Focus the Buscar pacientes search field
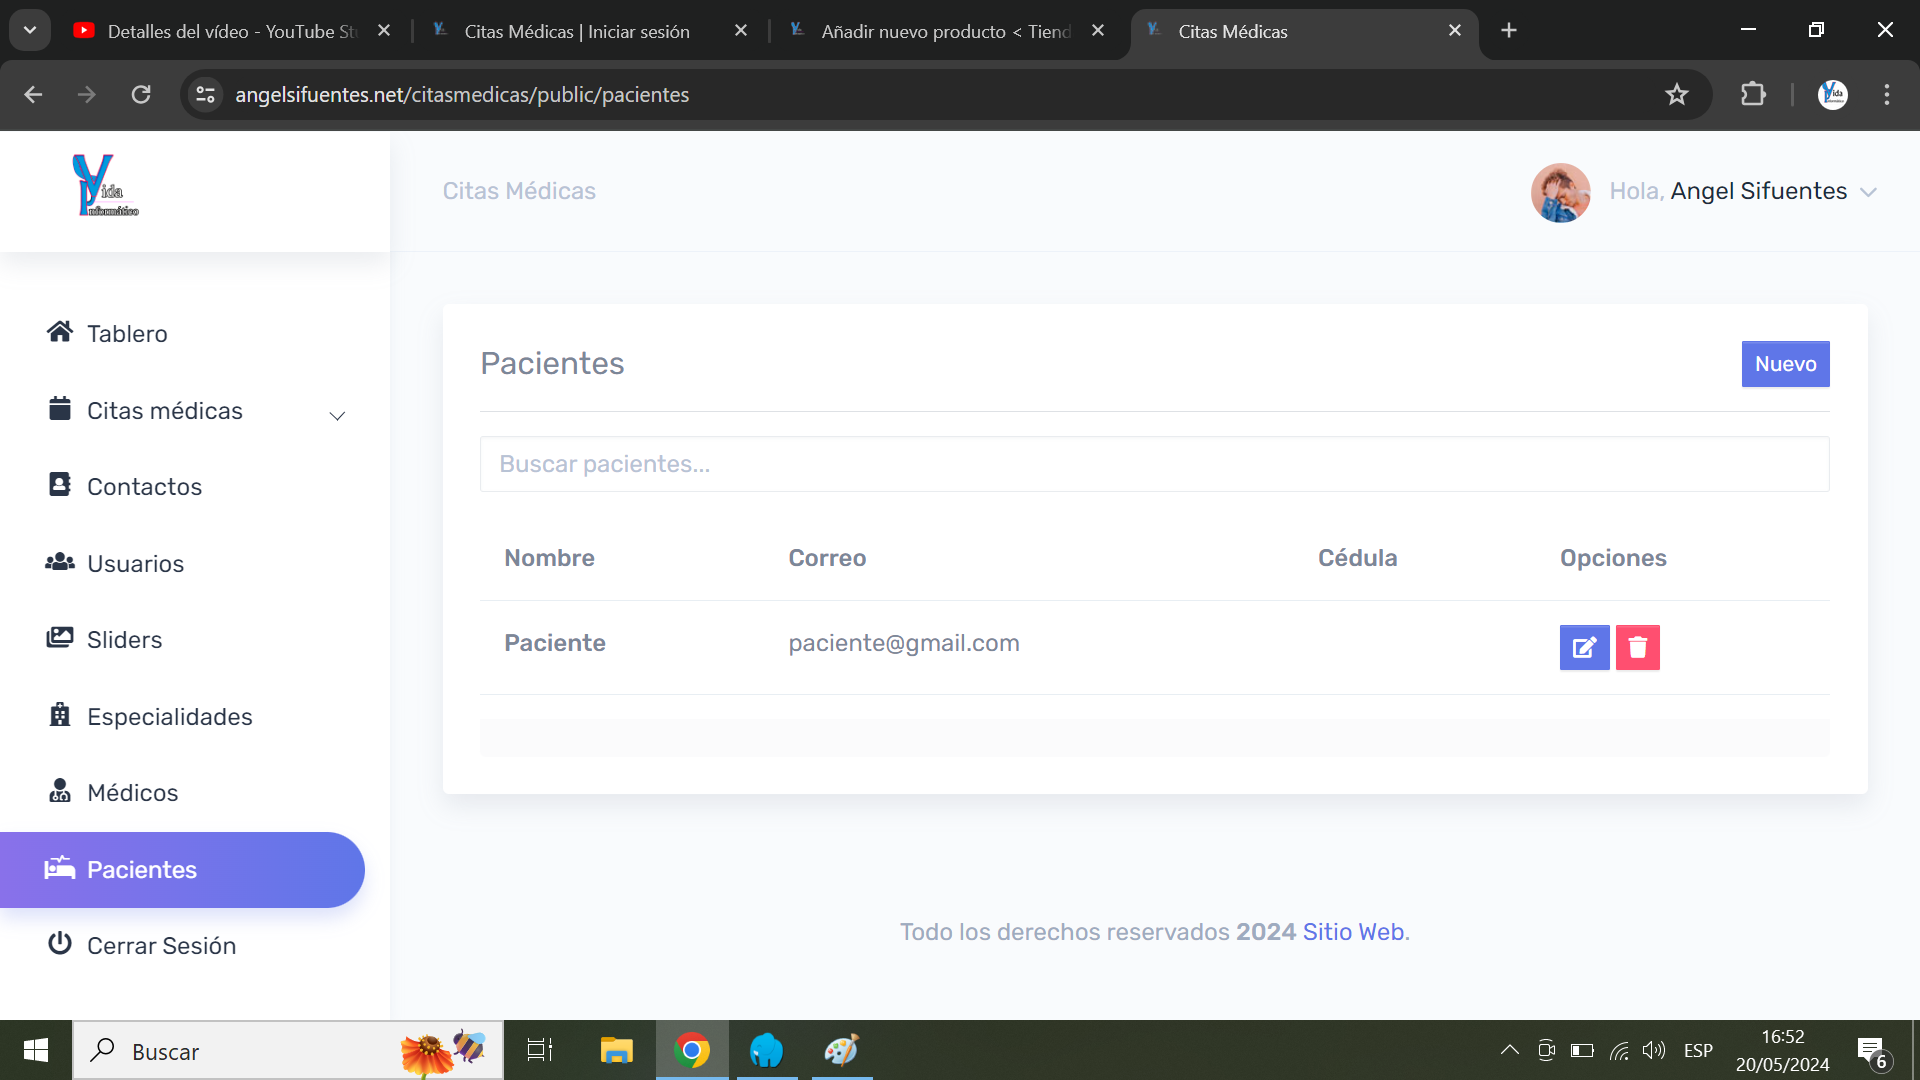This screenshot has height=1080, width=1920. click(x=1154, y=464)
